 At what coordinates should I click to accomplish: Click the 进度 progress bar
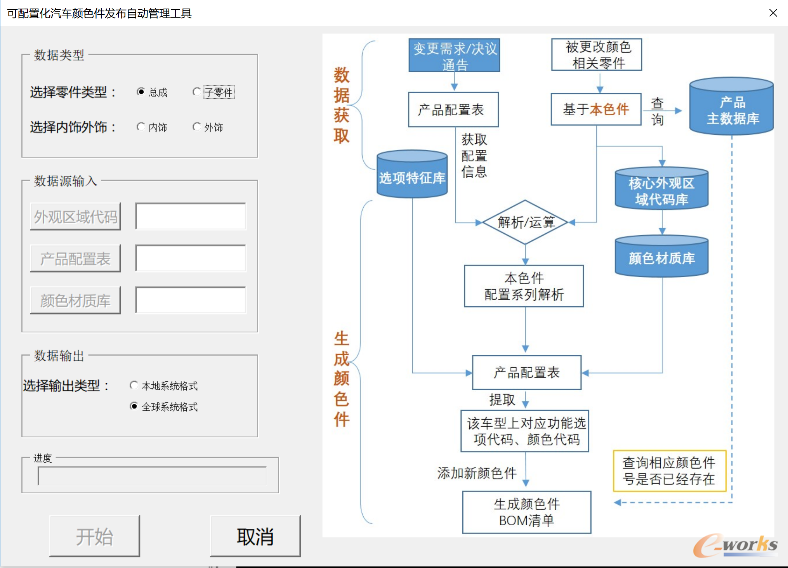(x=152, y=476)
